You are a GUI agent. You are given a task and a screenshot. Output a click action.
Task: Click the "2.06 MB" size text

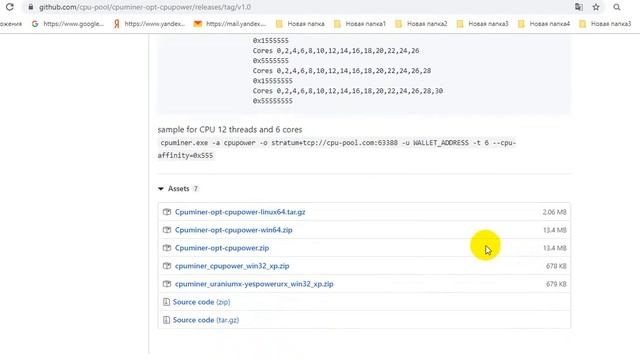(x=554, y=212)
